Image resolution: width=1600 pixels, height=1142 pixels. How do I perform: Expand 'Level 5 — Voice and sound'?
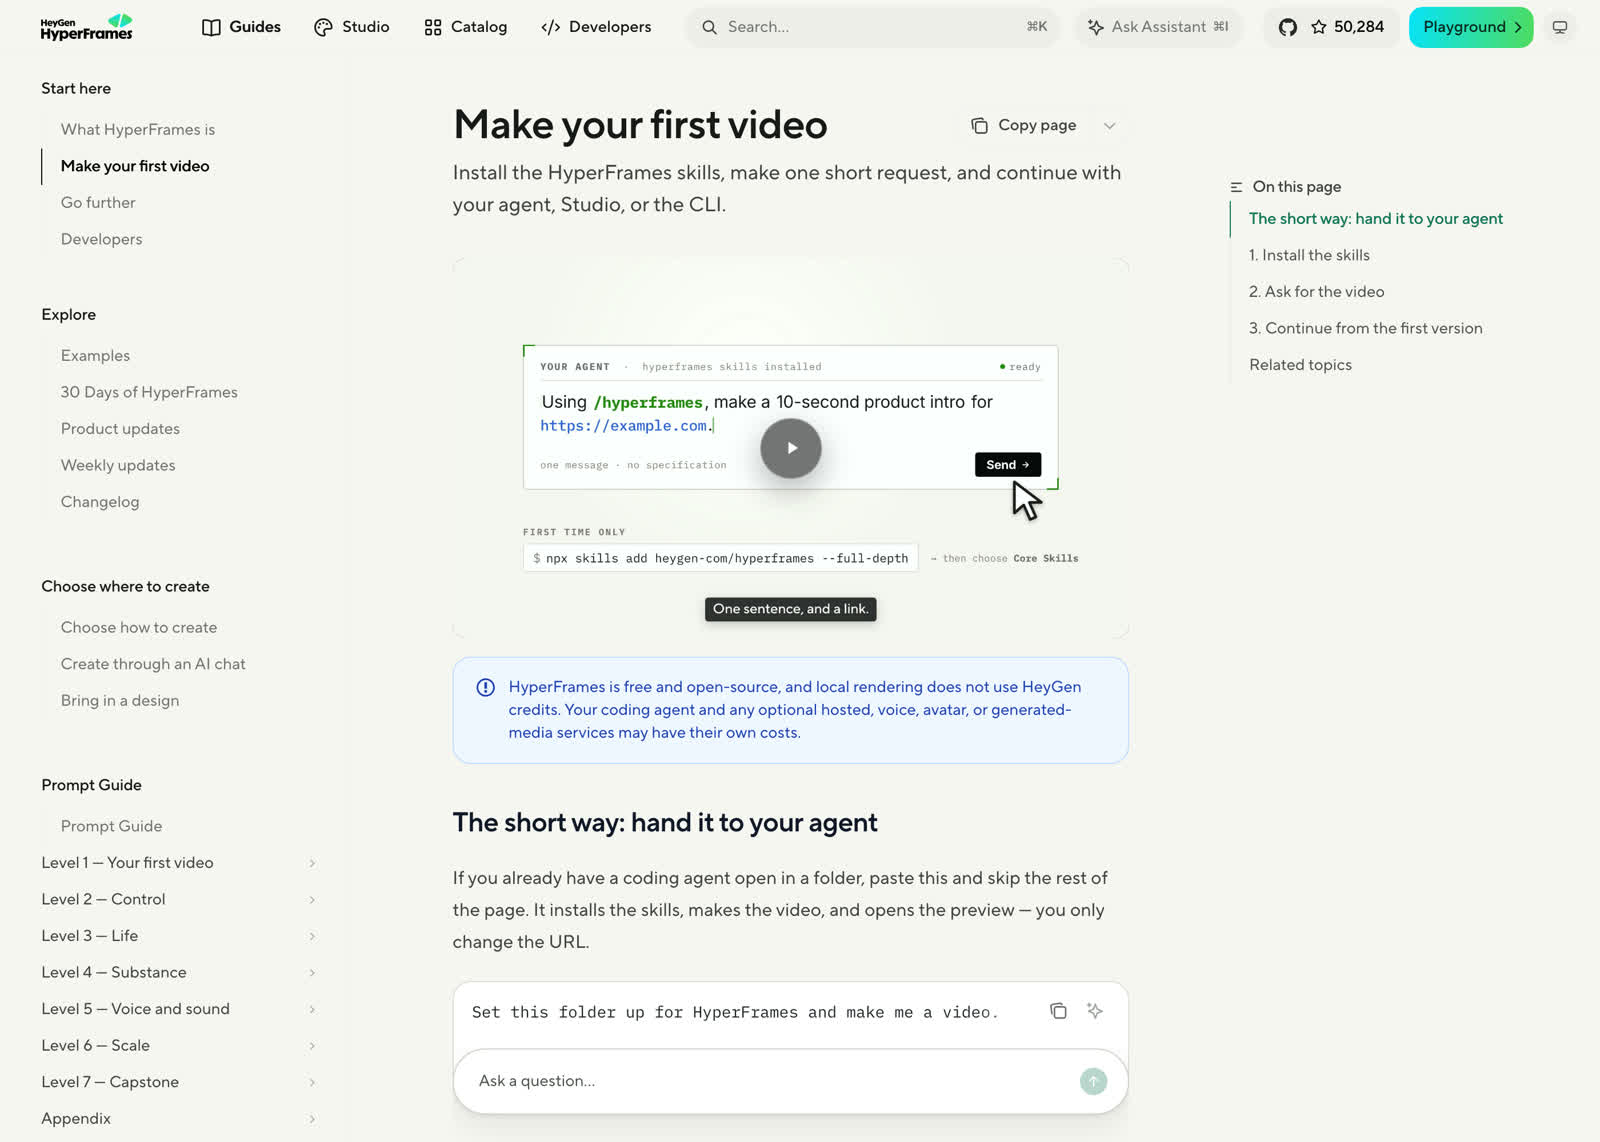pyautogui.click(x=179, y=1009)
